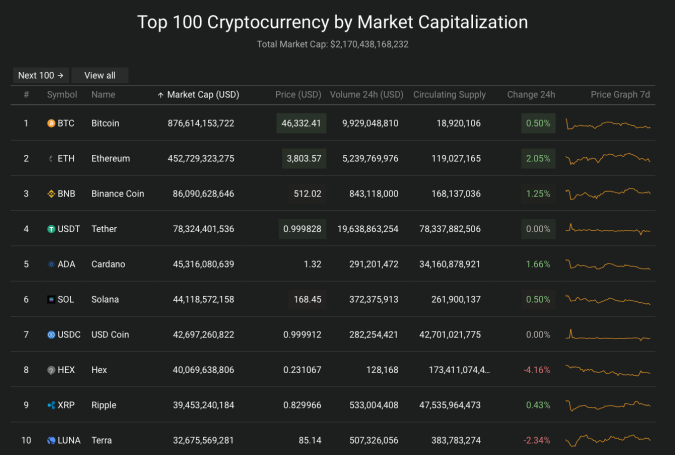
Task: Click Cardano 1.66% change value
Action: (x=538, y=264)
